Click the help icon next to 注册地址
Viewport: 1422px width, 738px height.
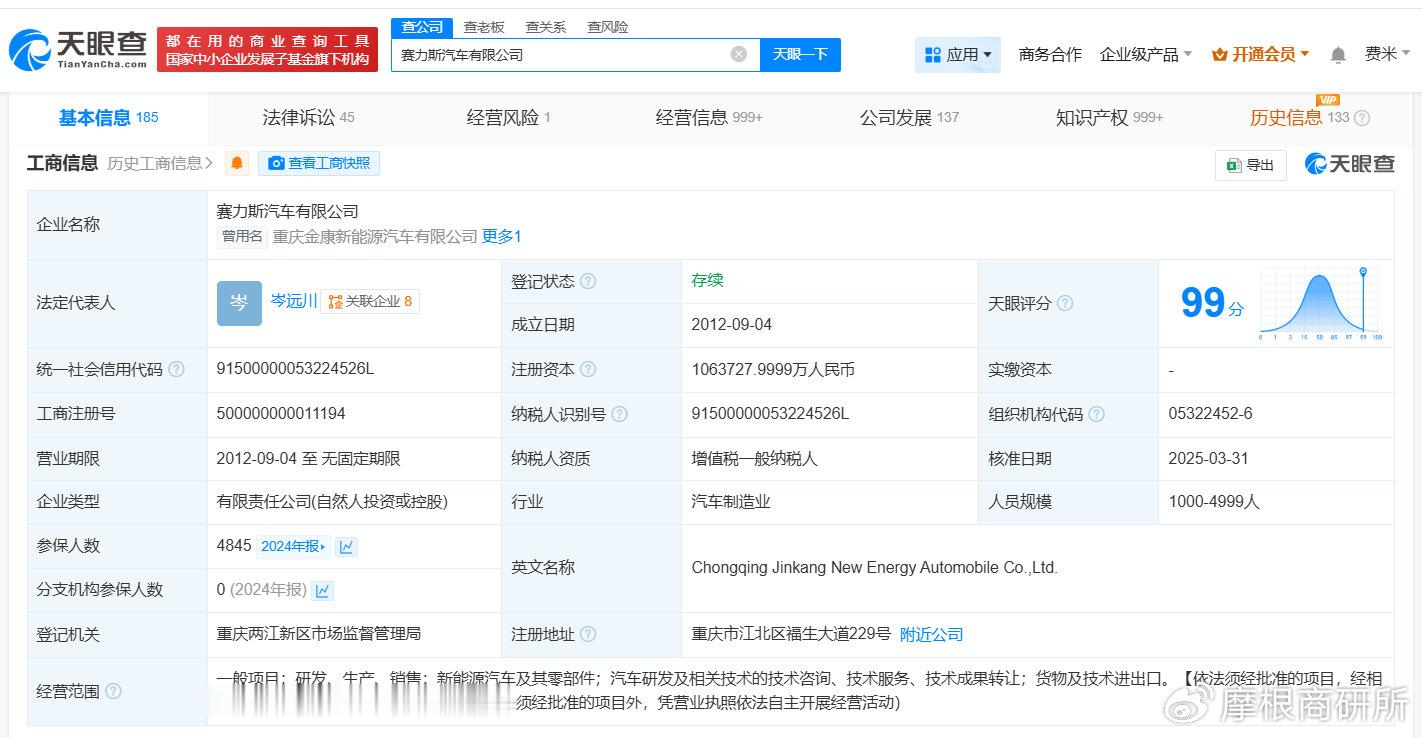(x=588, y=634)
